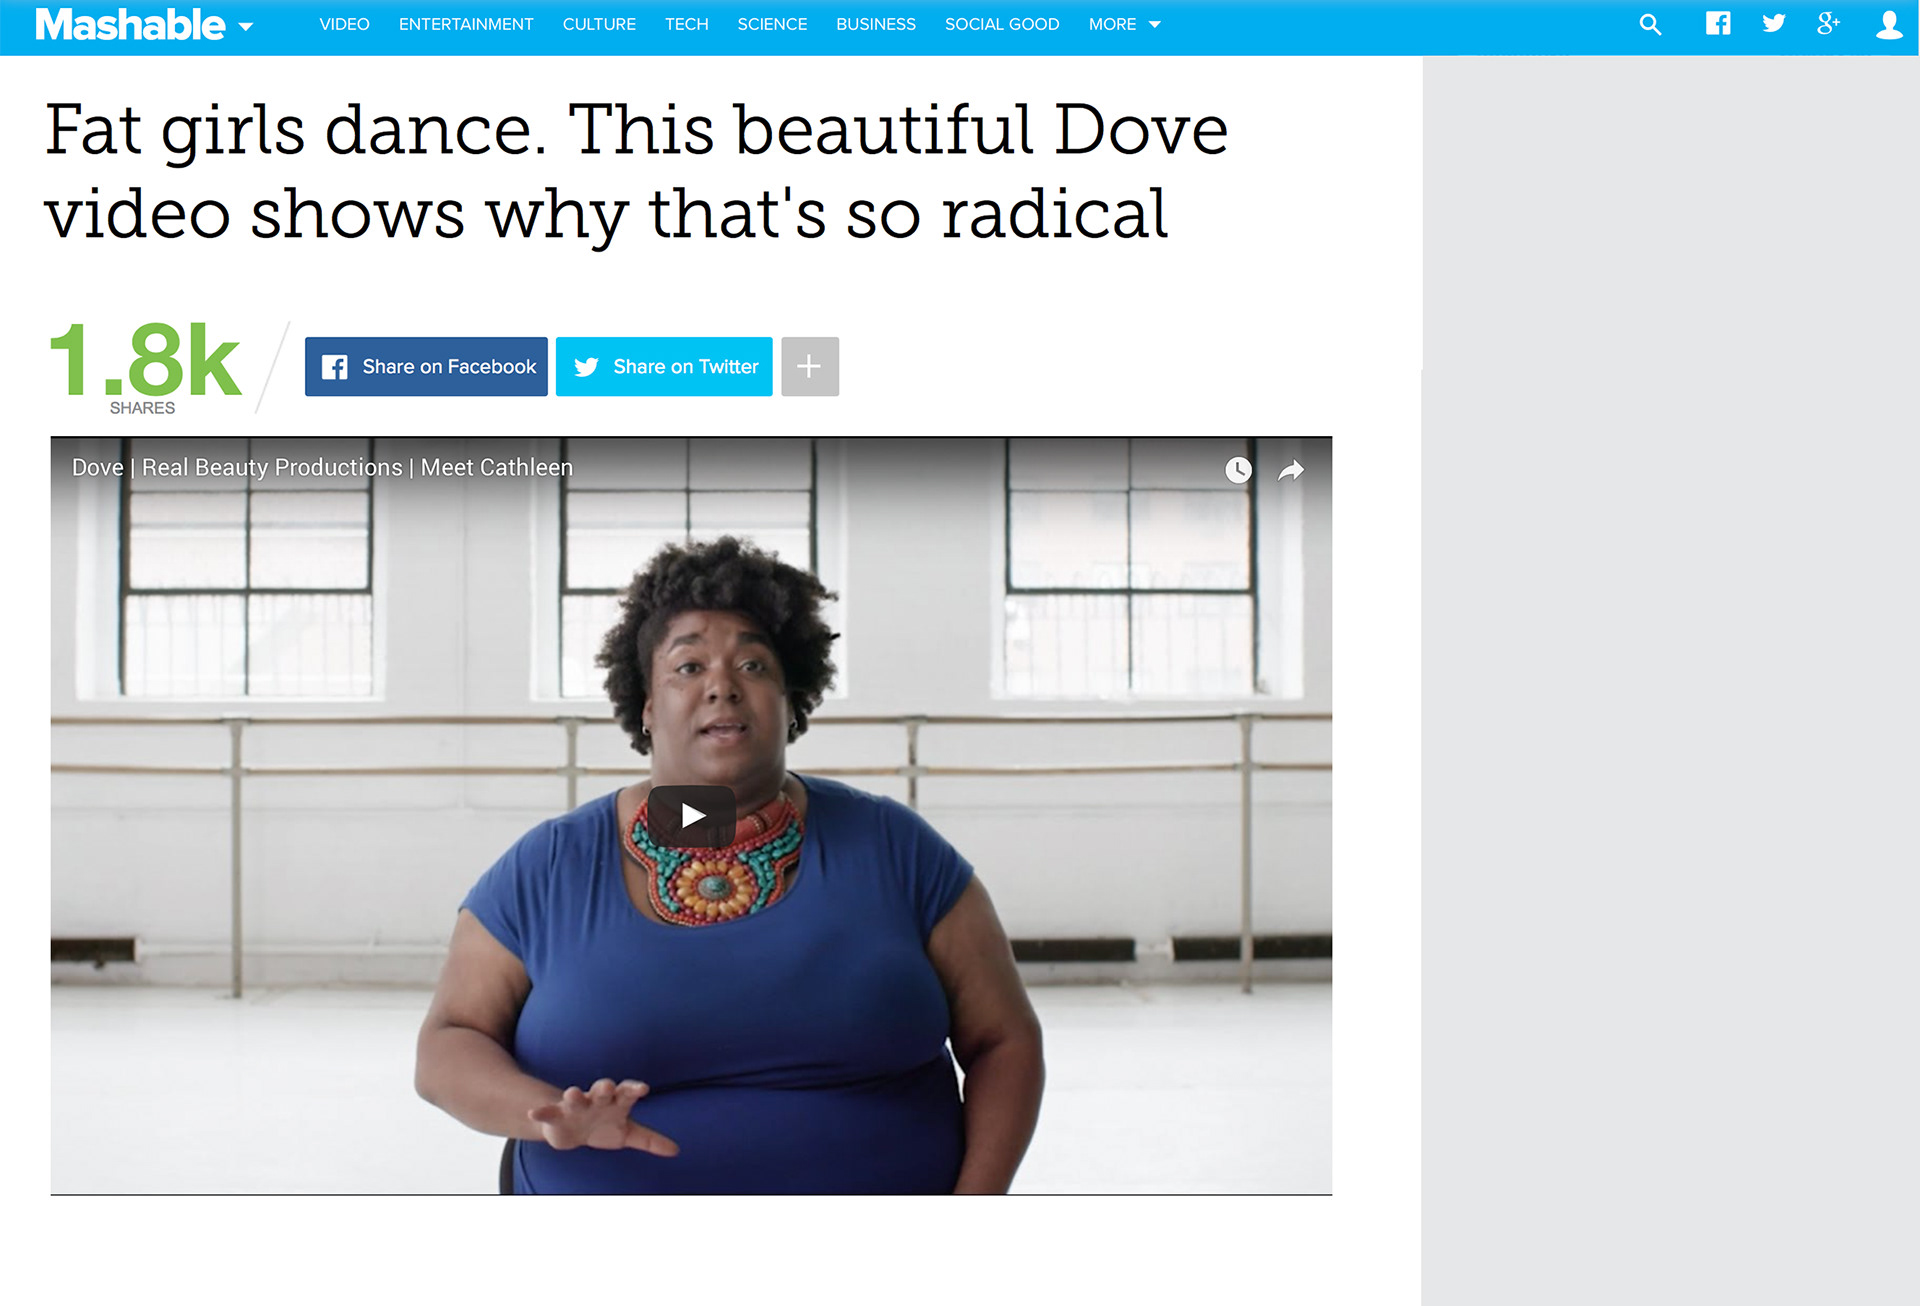Visit Mashable's Facebook page icon in header
Viewport: 1920px width, 1306px height.
click(x=1718, y=24)
